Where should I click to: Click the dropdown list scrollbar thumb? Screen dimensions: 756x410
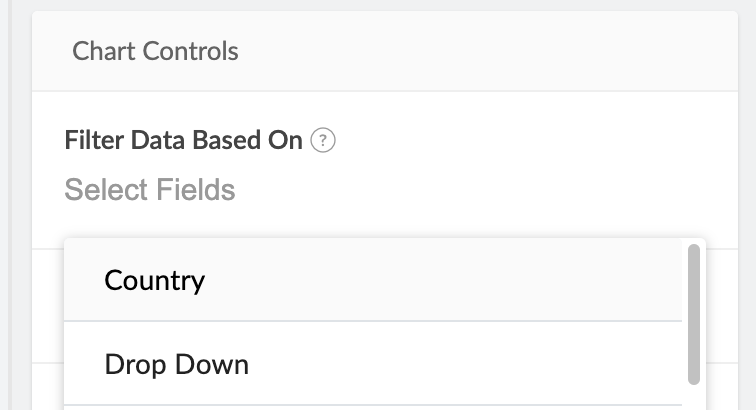tap(693, 313)
